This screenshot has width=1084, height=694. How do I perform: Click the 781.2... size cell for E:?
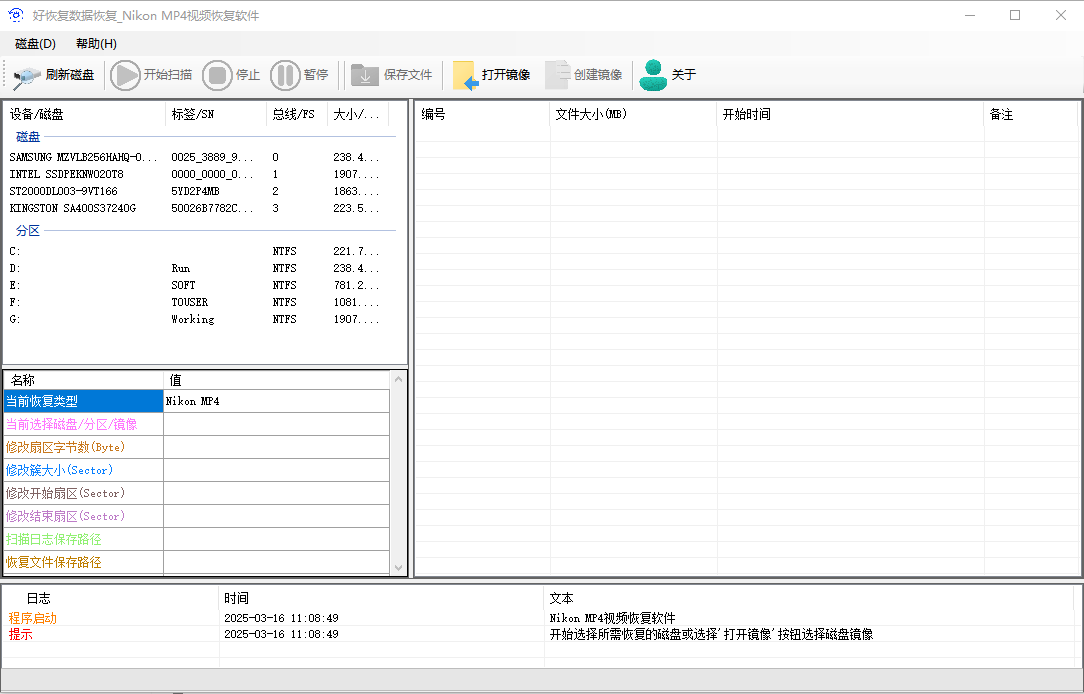356,285
